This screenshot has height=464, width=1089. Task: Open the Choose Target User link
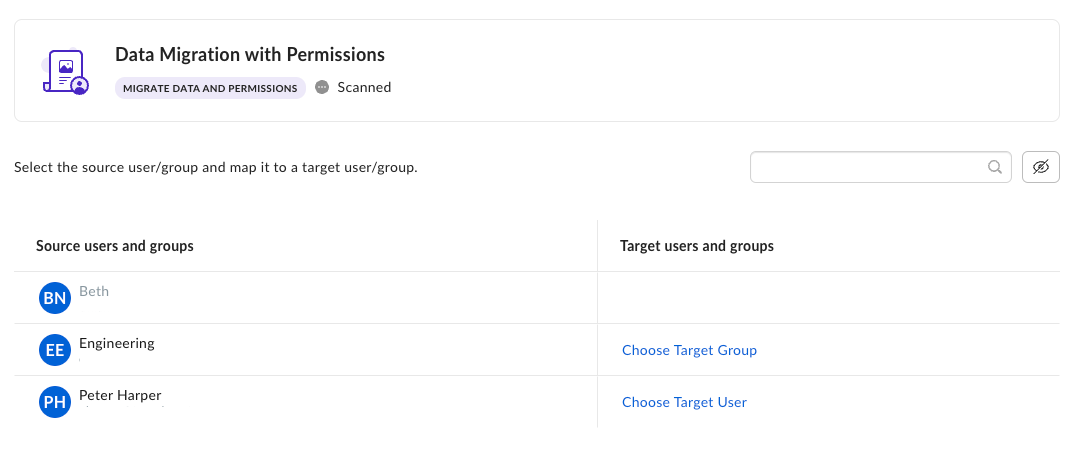click(x=684, y=402)
